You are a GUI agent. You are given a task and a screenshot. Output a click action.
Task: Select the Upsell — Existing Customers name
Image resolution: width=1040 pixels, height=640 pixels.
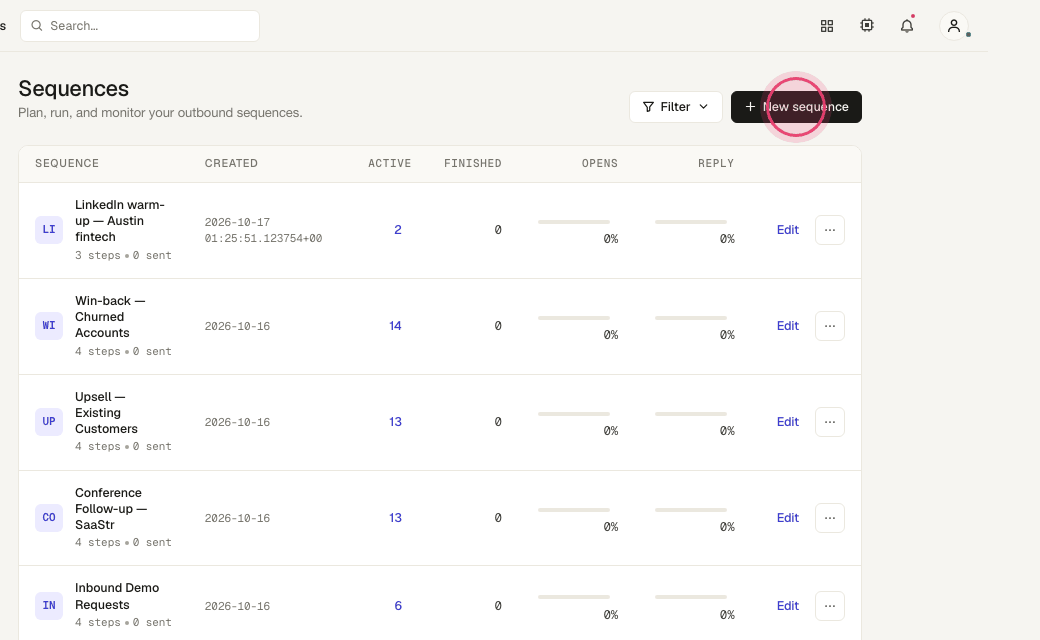(106, 413)
